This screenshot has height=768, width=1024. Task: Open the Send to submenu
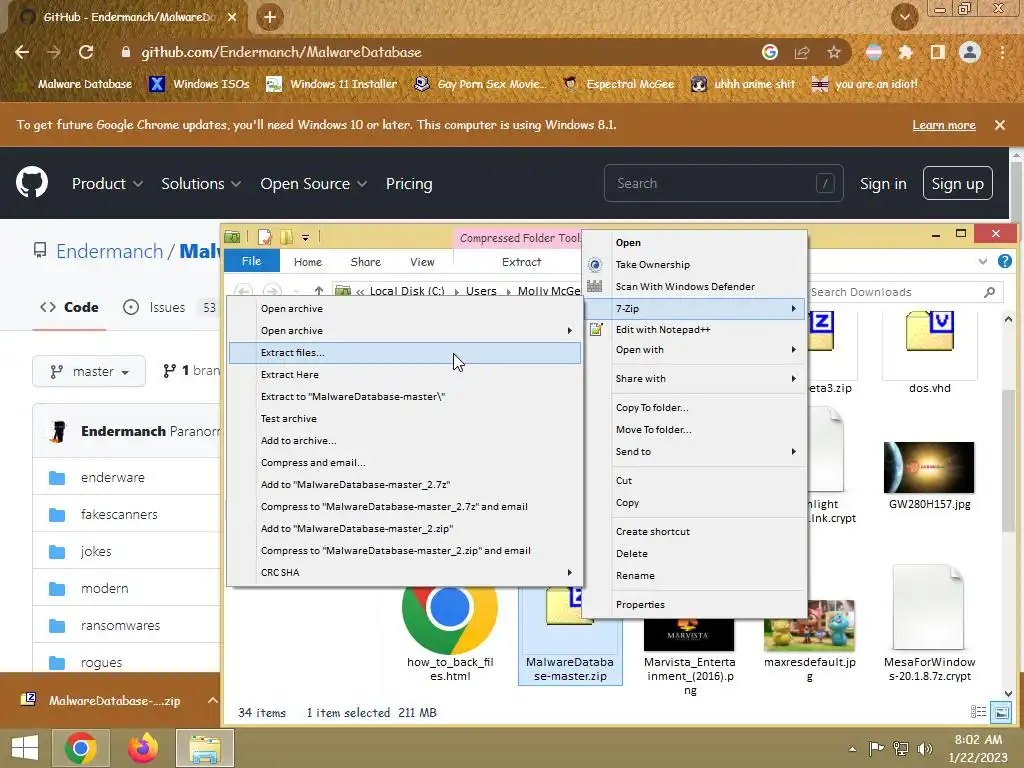[695, 451]
